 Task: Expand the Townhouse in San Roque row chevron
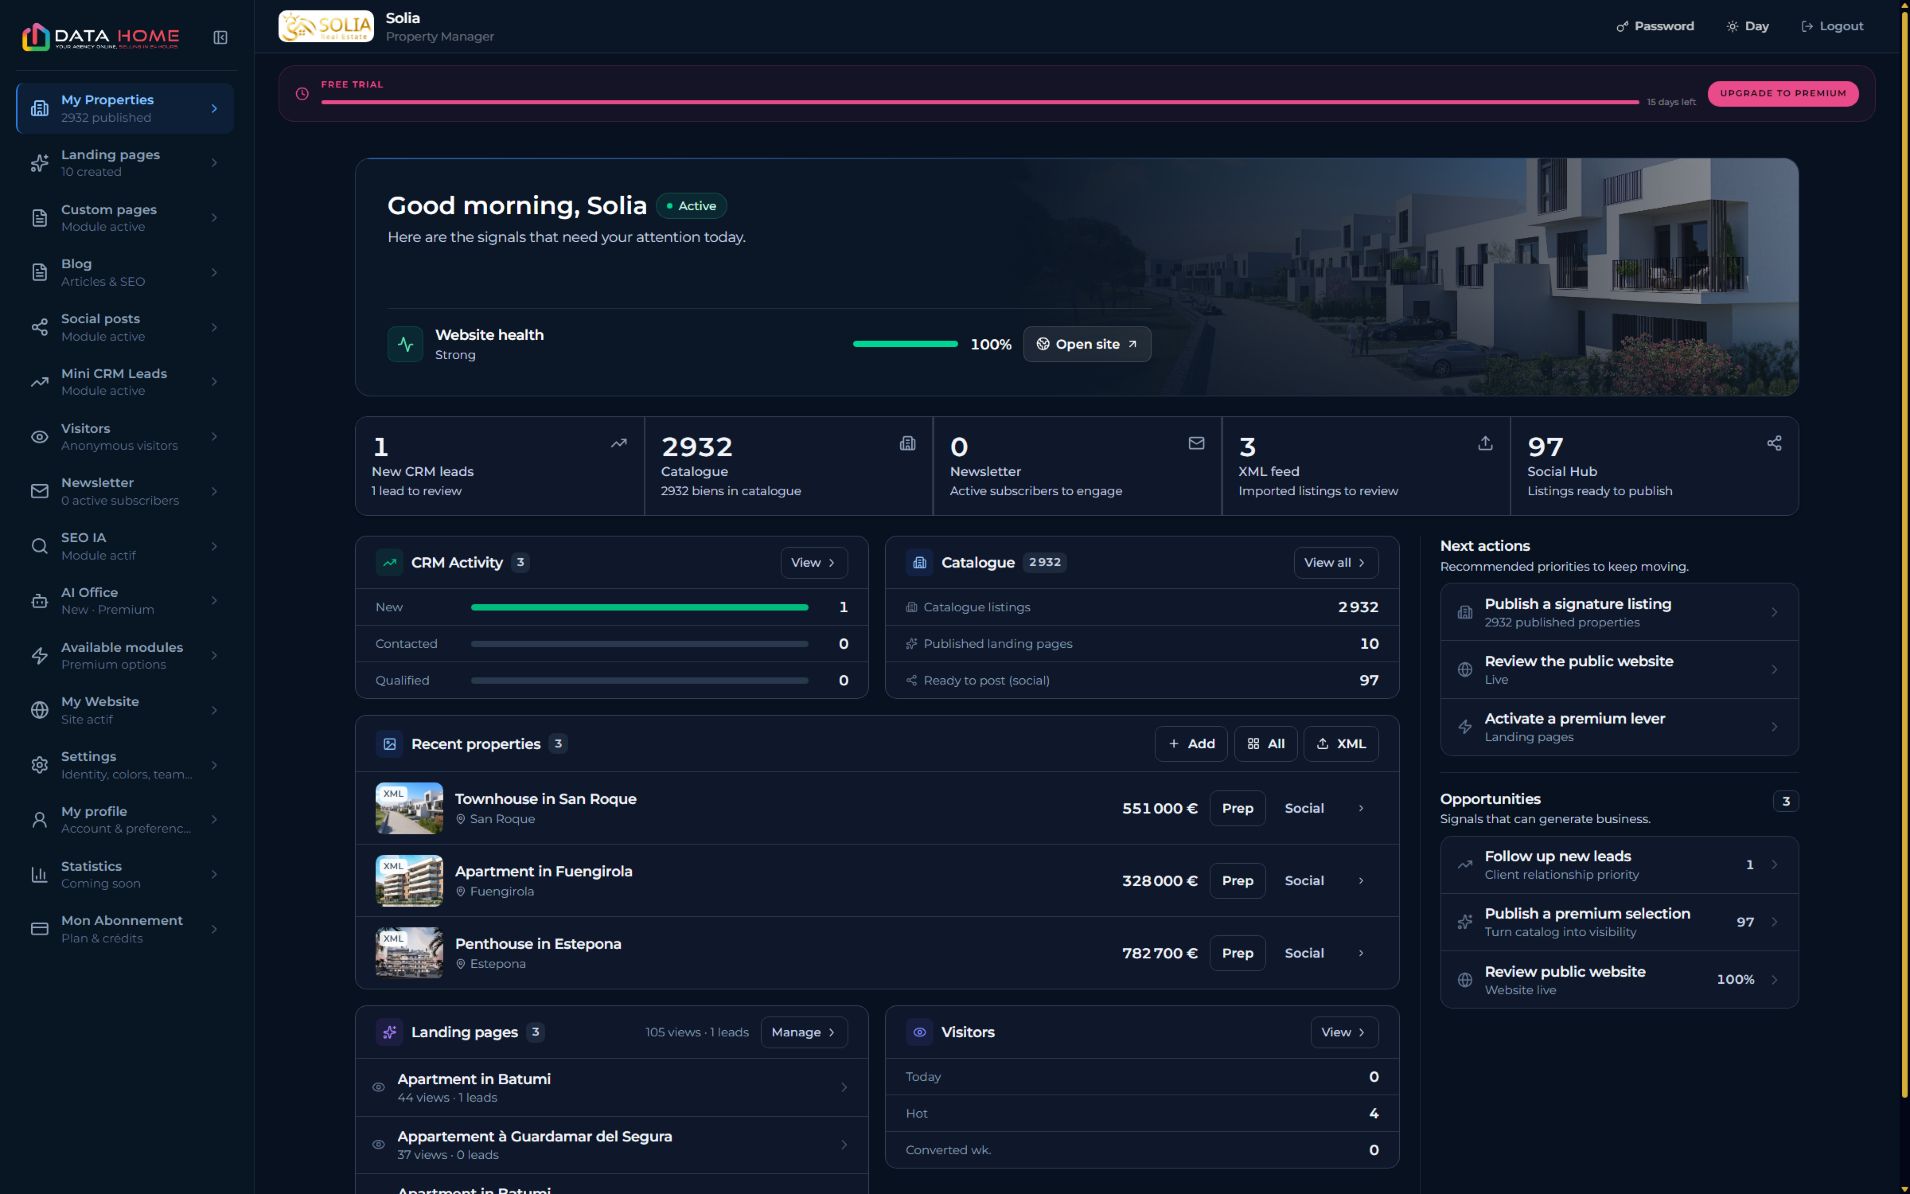[x=1361, y=808]
